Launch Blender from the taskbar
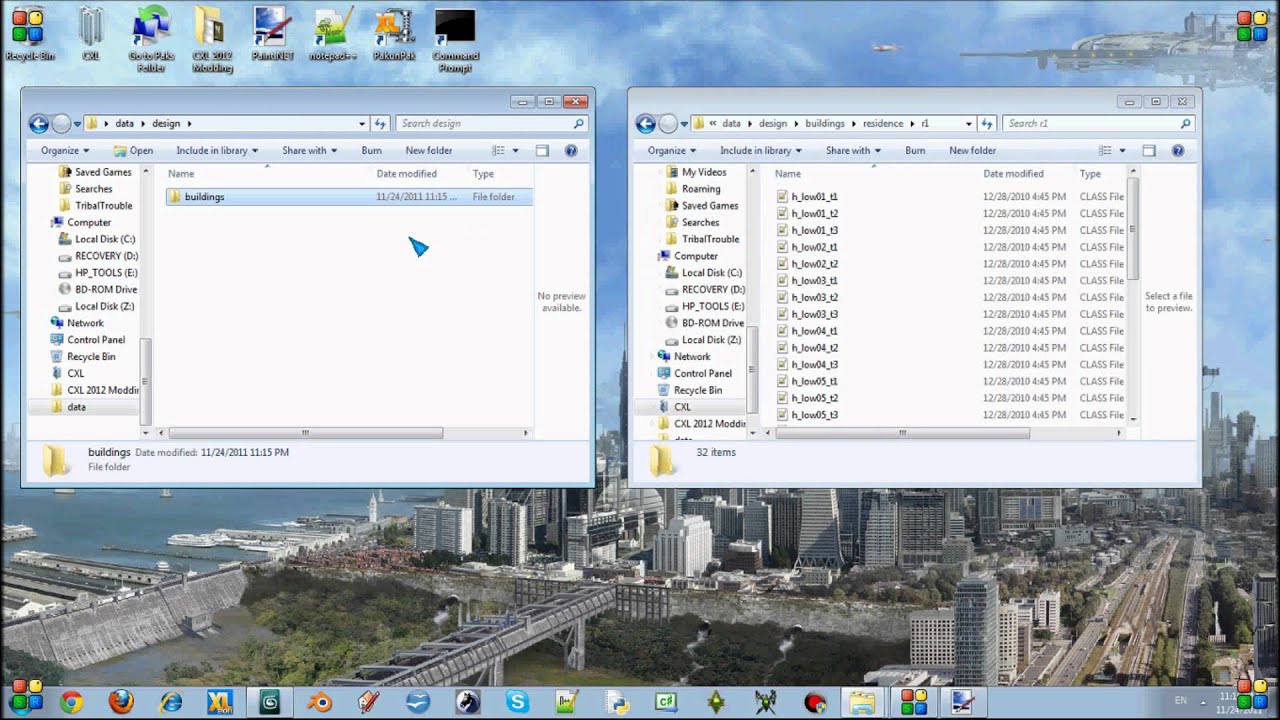 [320, 701]
